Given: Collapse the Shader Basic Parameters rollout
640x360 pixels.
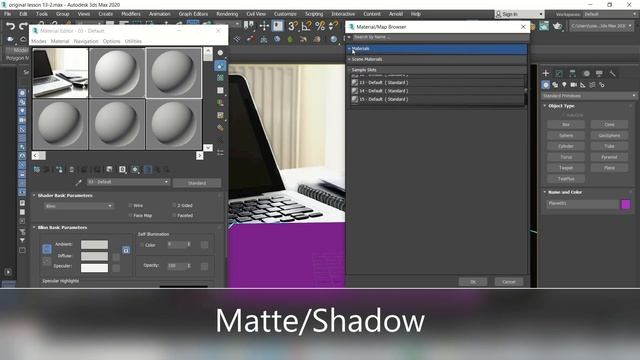Looking at the screenshot, I should coord(34,196).
